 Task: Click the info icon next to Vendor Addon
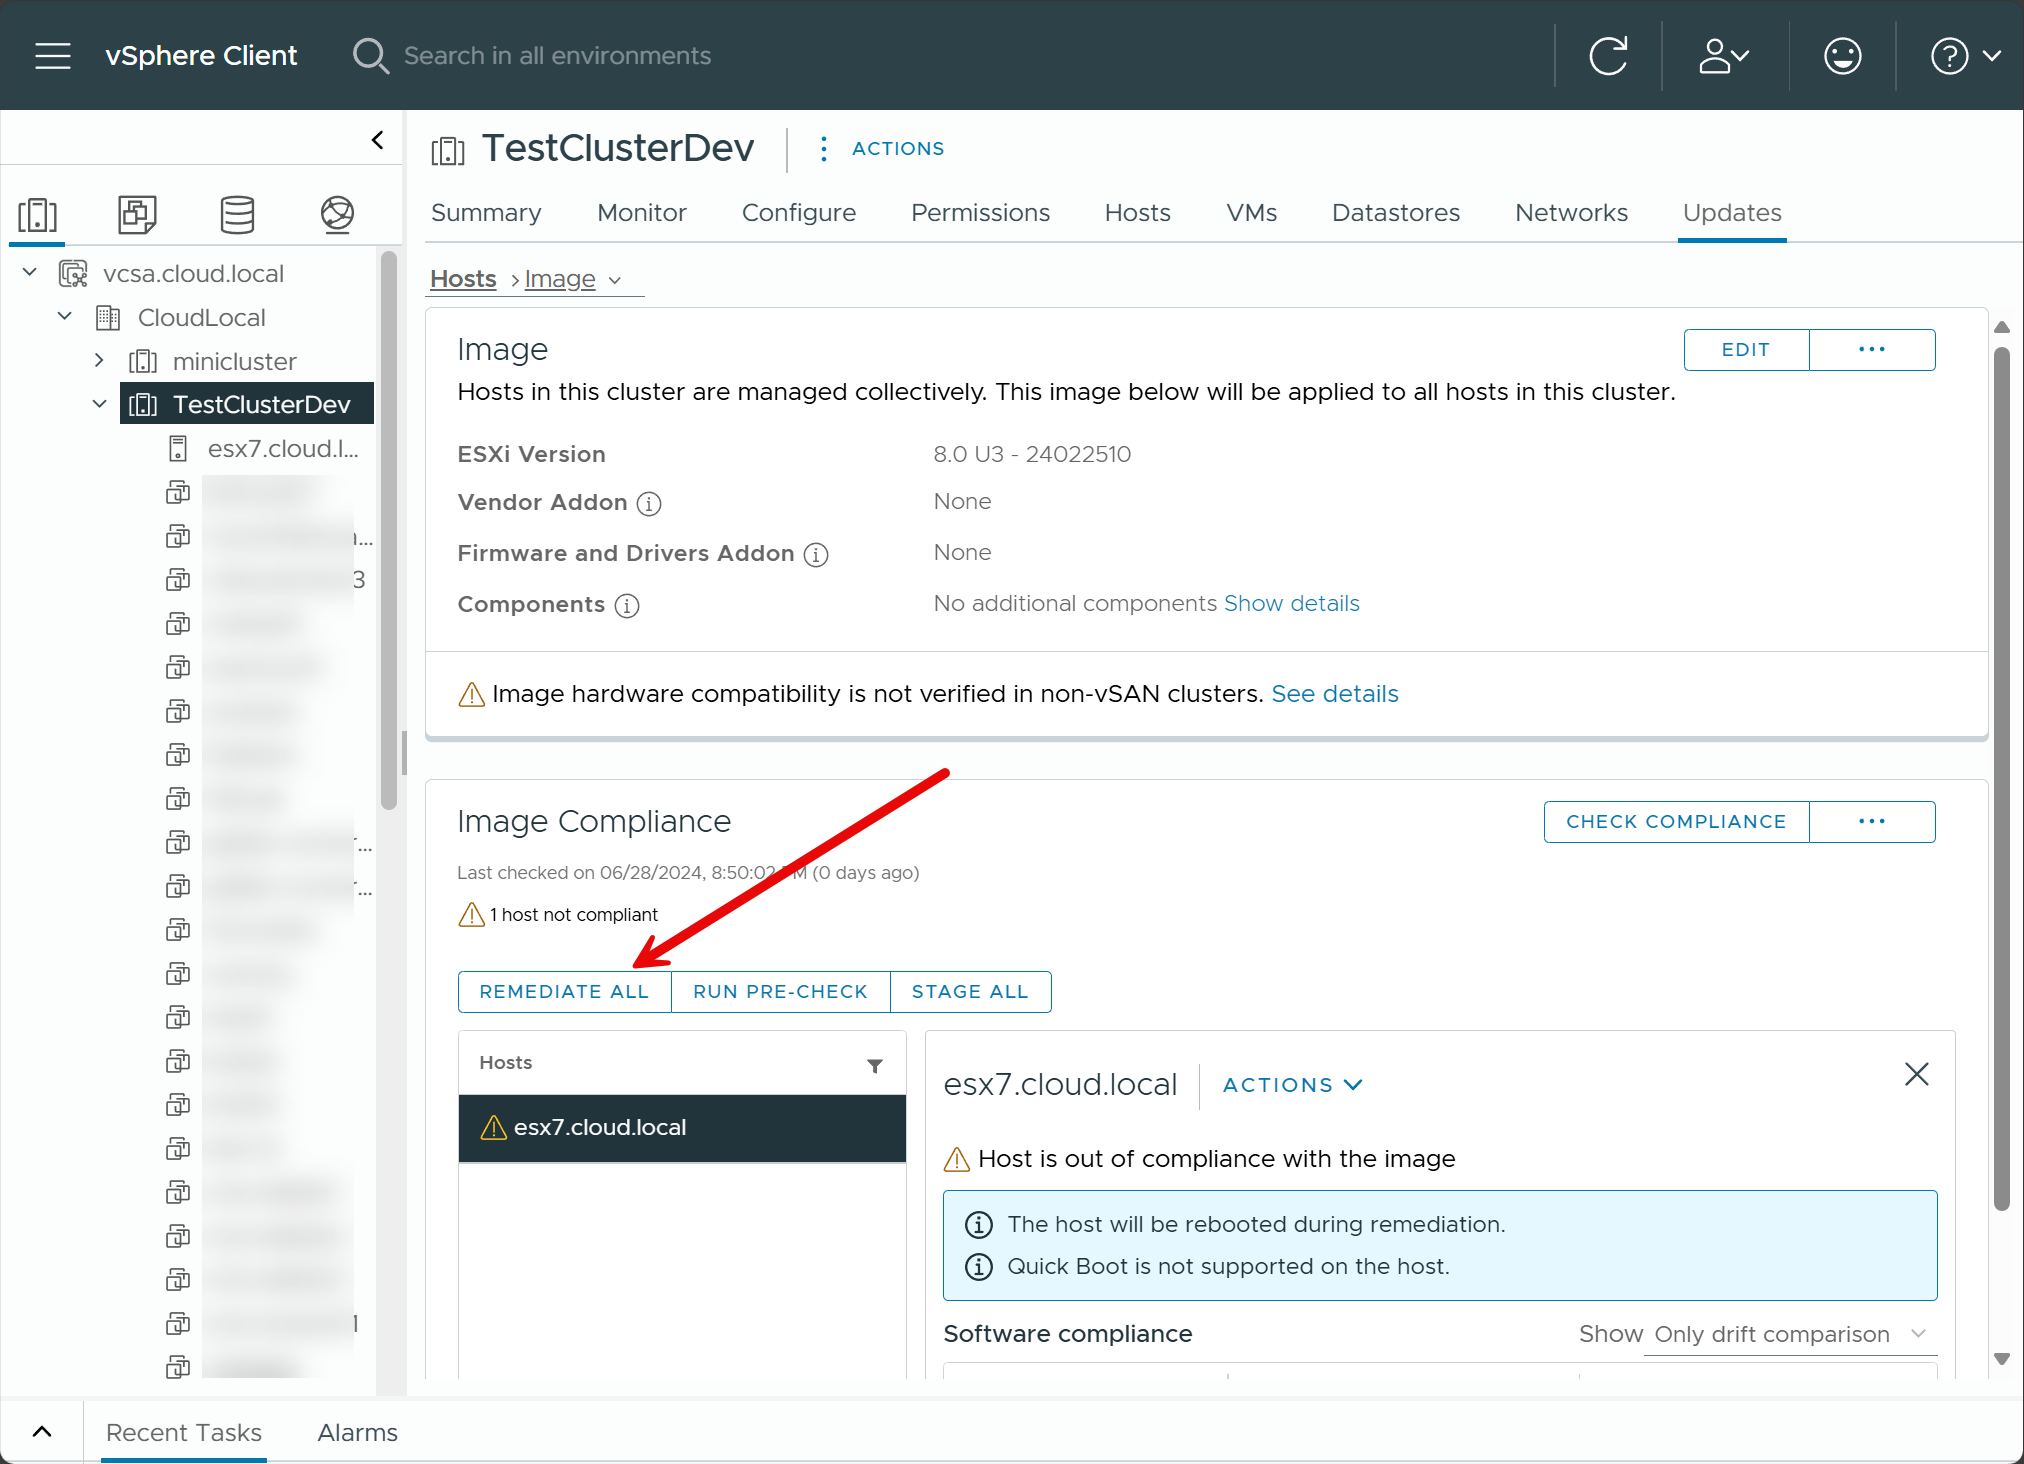tap(649, 504)
